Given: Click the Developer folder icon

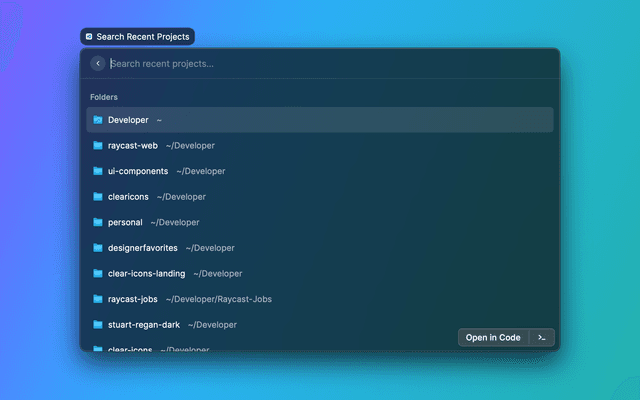Looking at the screenshot, I should (x=98, y=120).
